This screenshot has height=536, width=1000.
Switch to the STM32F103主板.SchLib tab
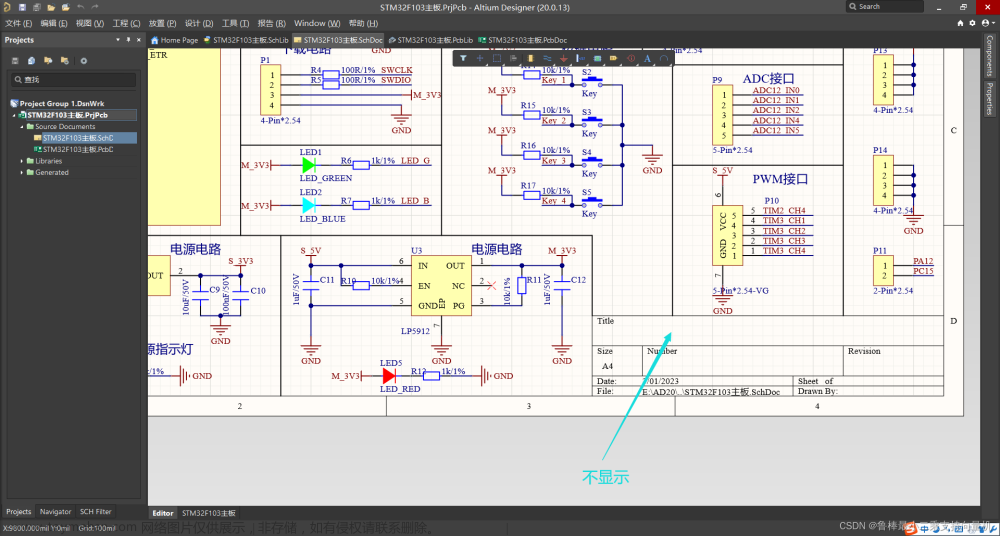pyautogui.click(x=246, y=40)
